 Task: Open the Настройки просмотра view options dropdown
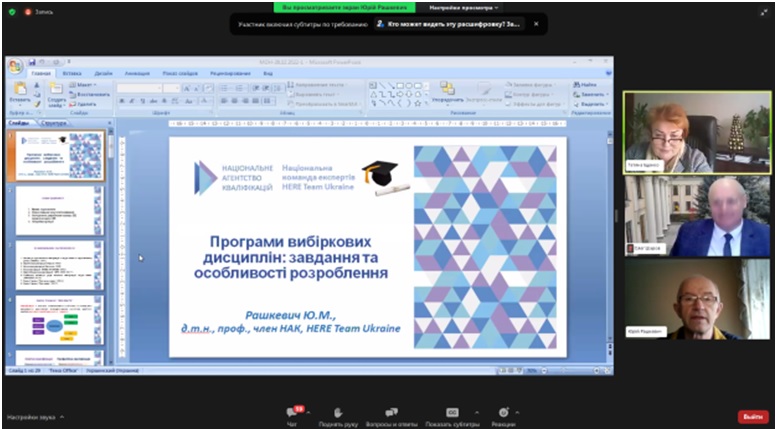coord(464,7)
